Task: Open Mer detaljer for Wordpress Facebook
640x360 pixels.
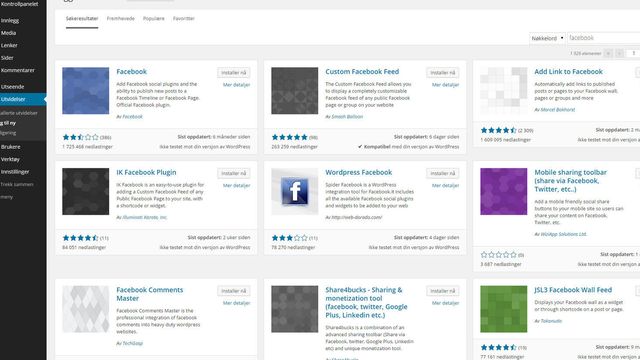Action: [x=445, y=186]
